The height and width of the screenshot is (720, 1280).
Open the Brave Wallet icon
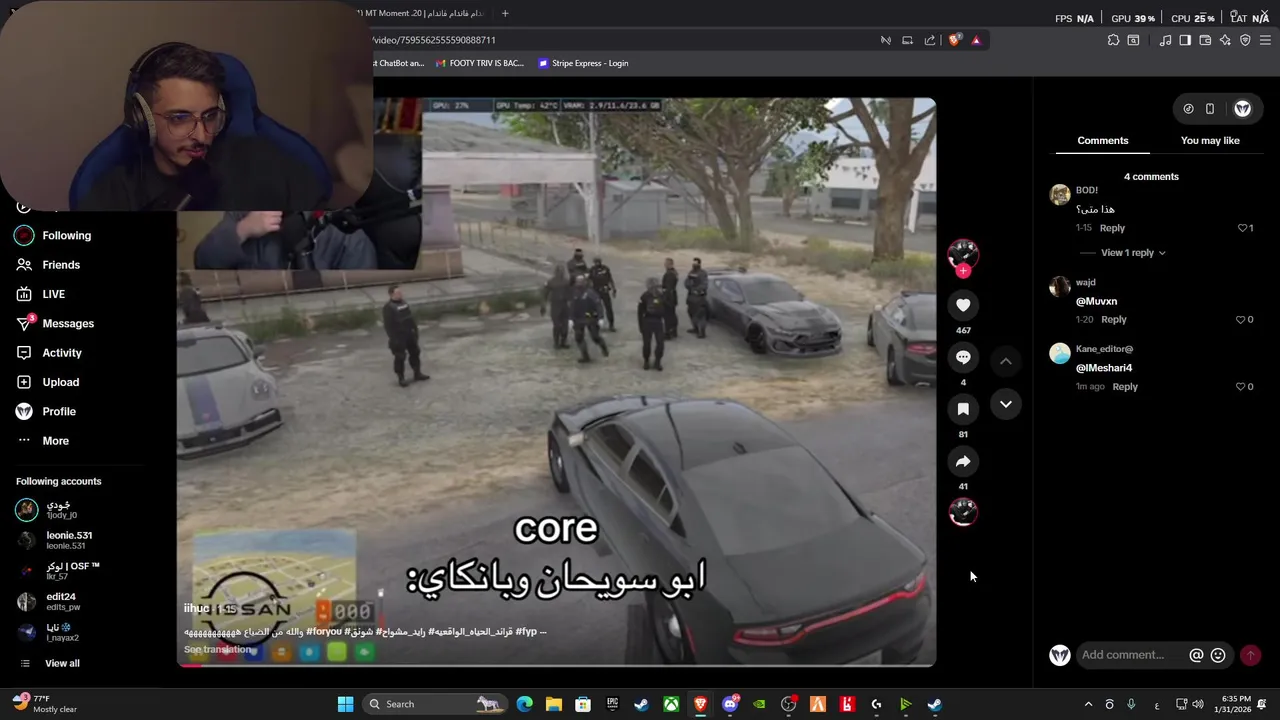1205,40
